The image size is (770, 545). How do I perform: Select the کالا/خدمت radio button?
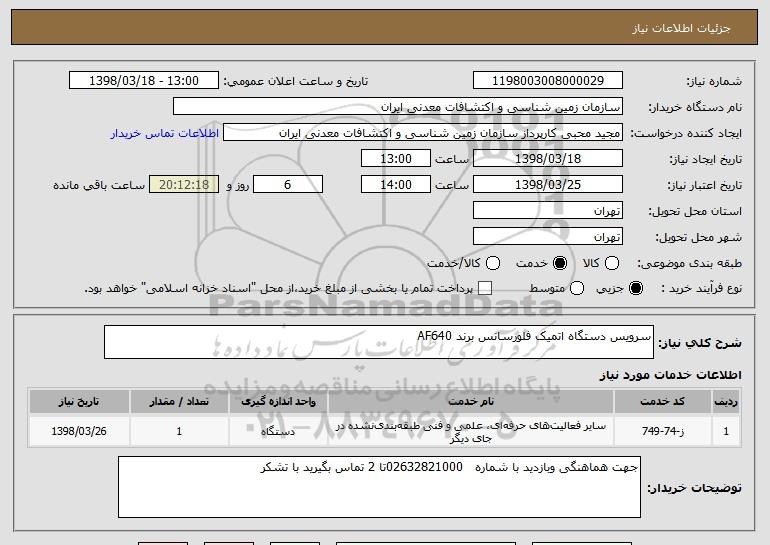(493, 263)
